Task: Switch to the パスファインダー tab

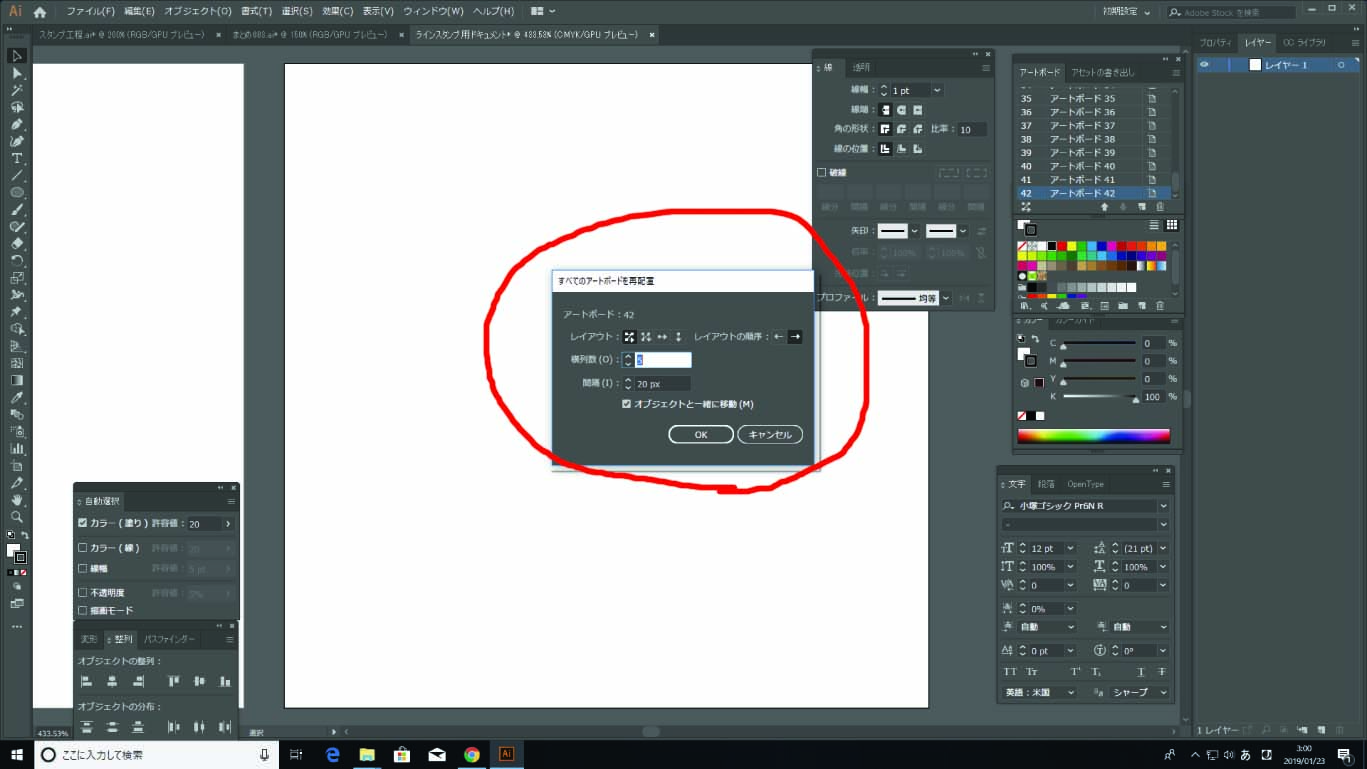Action: (x=169, y=638)
